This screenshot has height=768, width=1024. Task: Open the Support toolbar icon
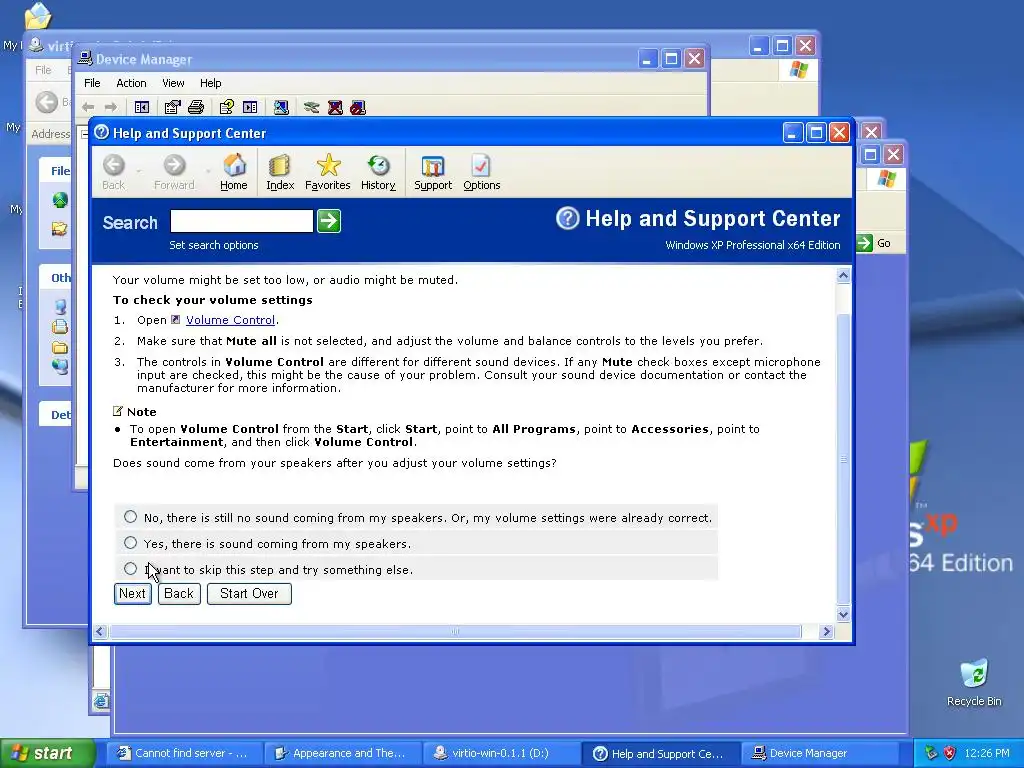click(433, 172)
